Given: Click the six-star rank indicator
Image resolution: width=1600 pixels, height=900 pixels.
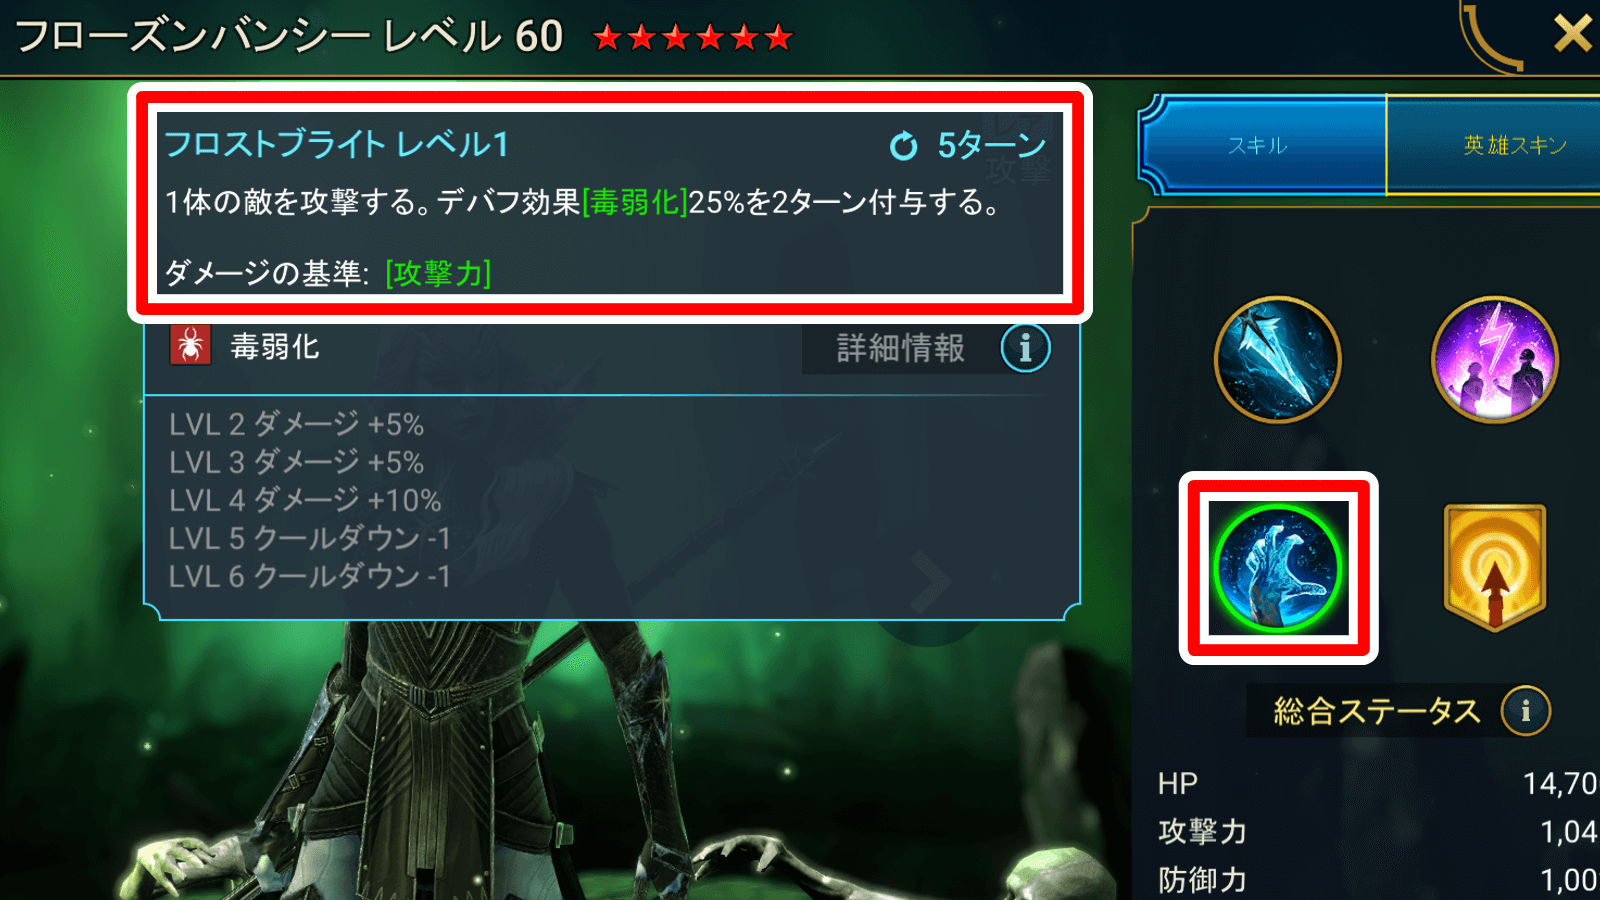Looking at the screenshot, I should 692,38.
